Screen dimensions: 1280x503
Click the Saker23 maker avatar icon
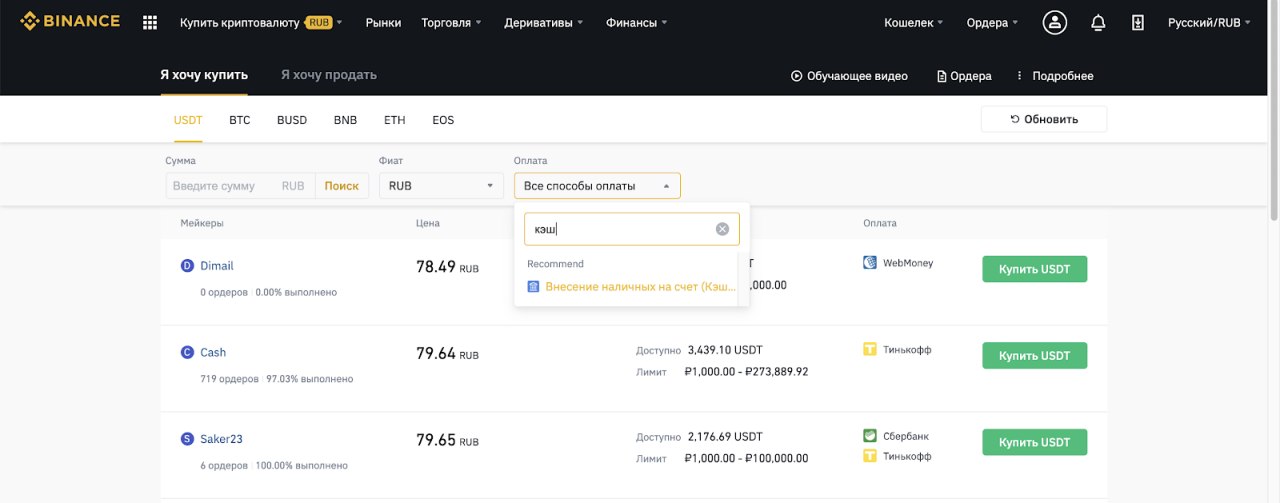coord(187,439)
